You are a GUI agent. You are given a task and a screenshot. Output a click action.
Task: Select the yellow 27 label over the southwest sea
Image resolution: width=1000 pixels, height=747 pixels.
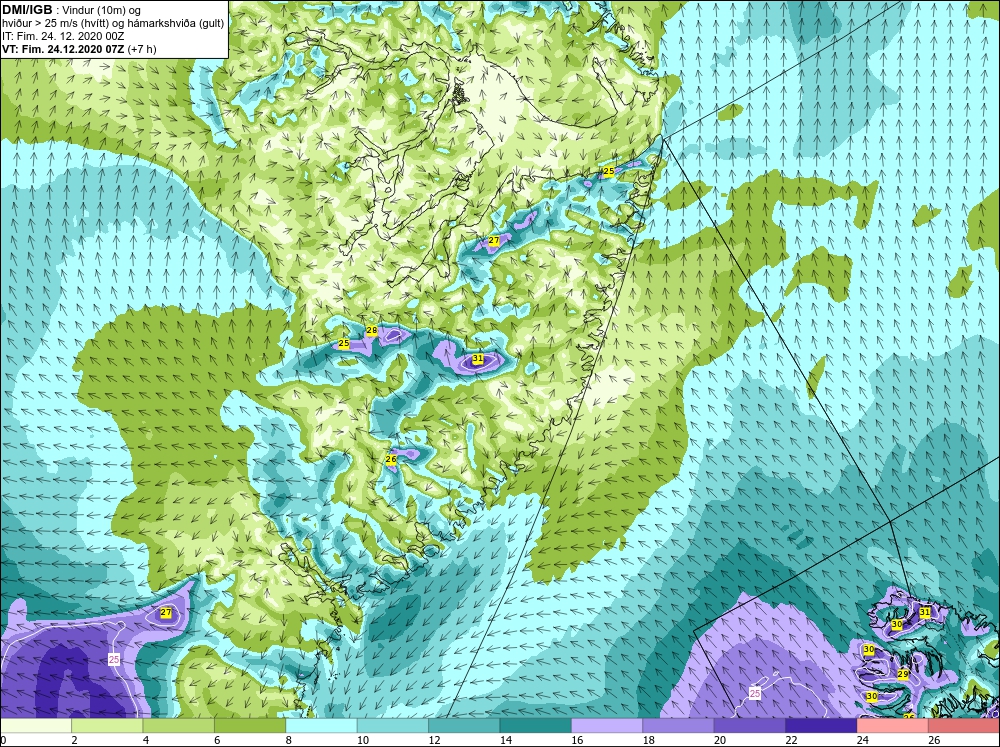click(166, 612)
